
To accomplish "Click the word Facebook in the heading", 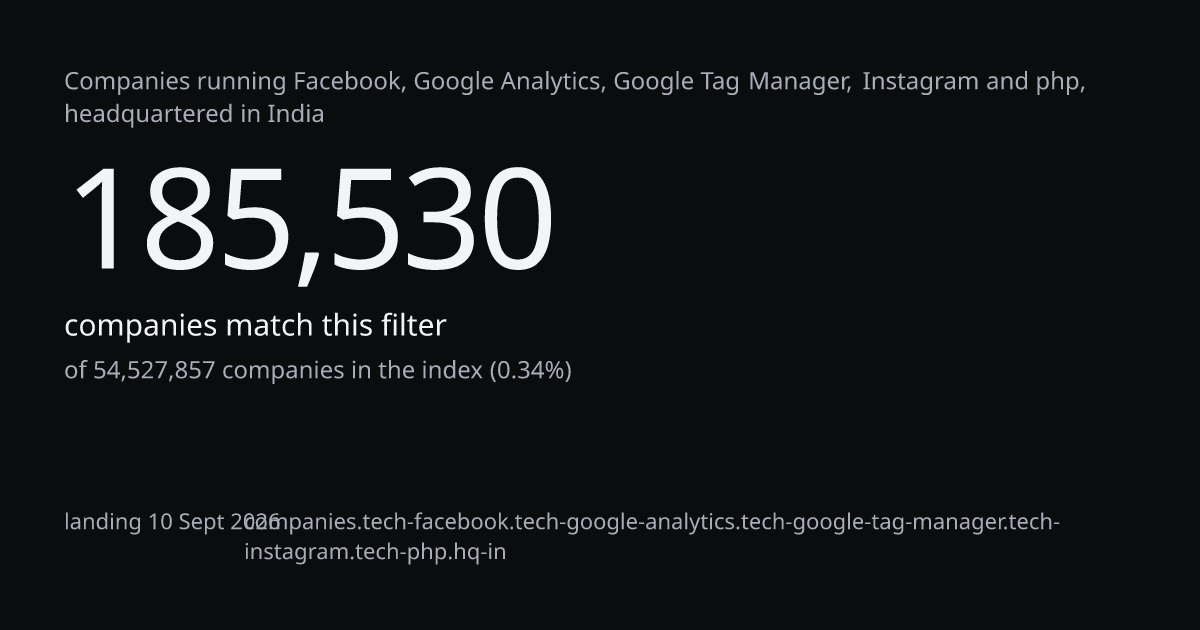I will pos(346,82).
